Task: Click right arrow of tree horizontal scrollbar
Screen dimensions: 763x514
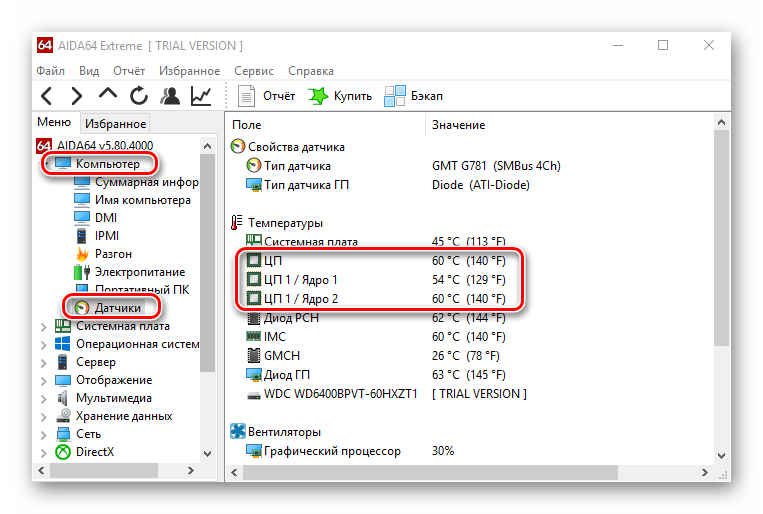Action: [x=191, y=471]
